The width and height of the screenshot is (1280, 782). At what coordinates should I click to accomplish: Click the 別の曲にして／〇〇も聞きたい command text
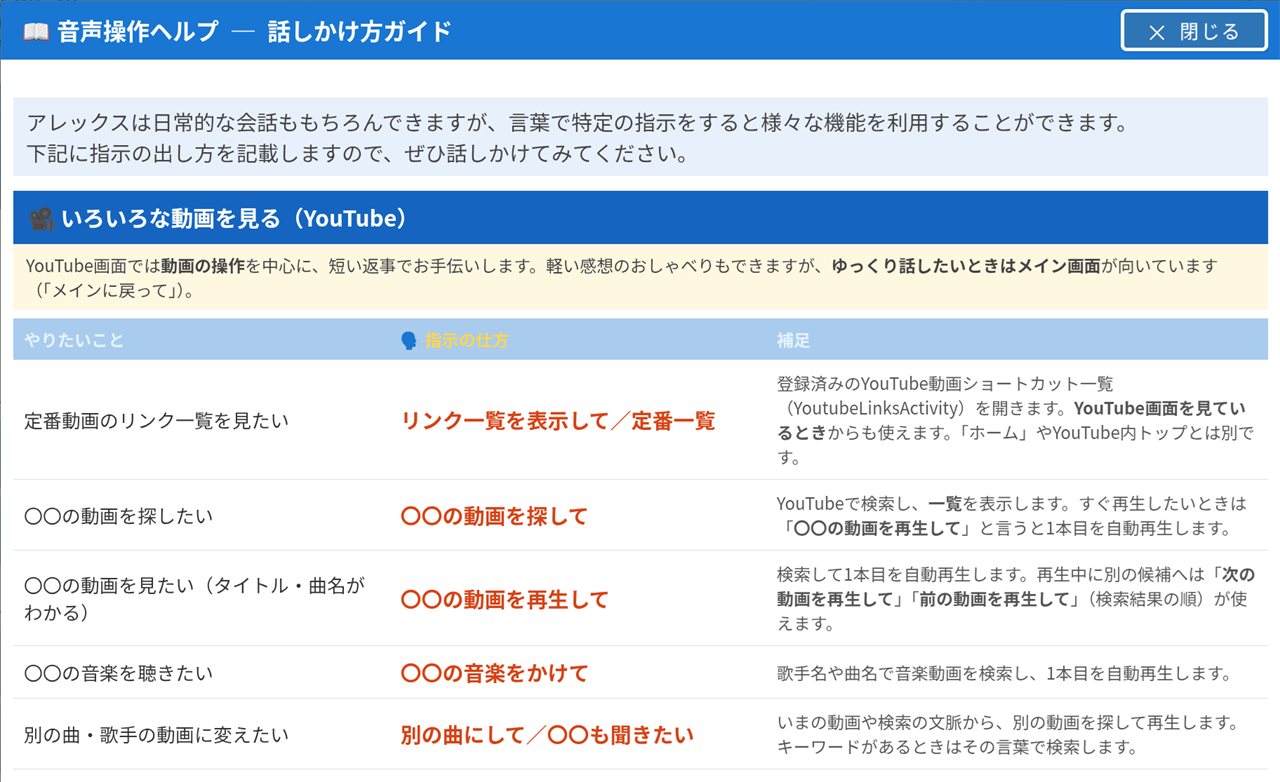[547, 735]
